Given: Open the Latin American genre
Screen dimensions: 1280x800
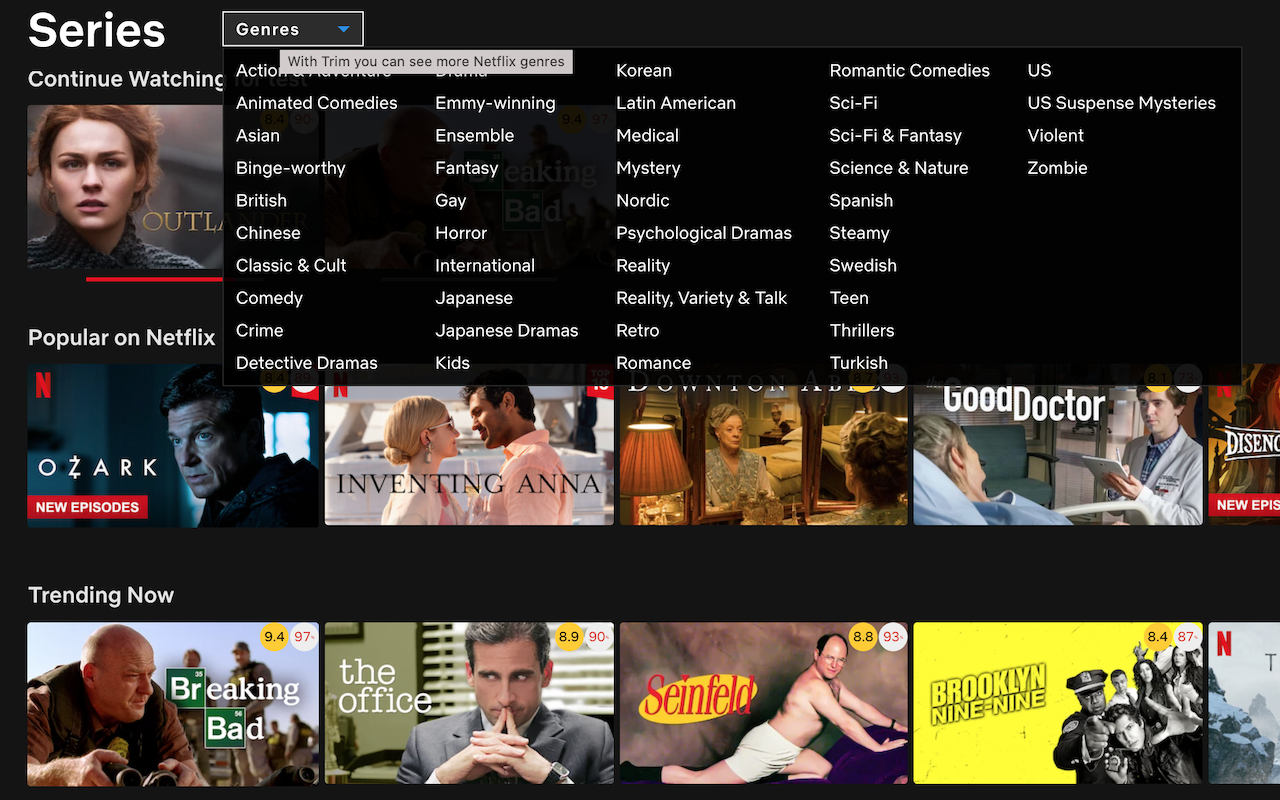Looking at the screenshot, I should click(676, 103).
